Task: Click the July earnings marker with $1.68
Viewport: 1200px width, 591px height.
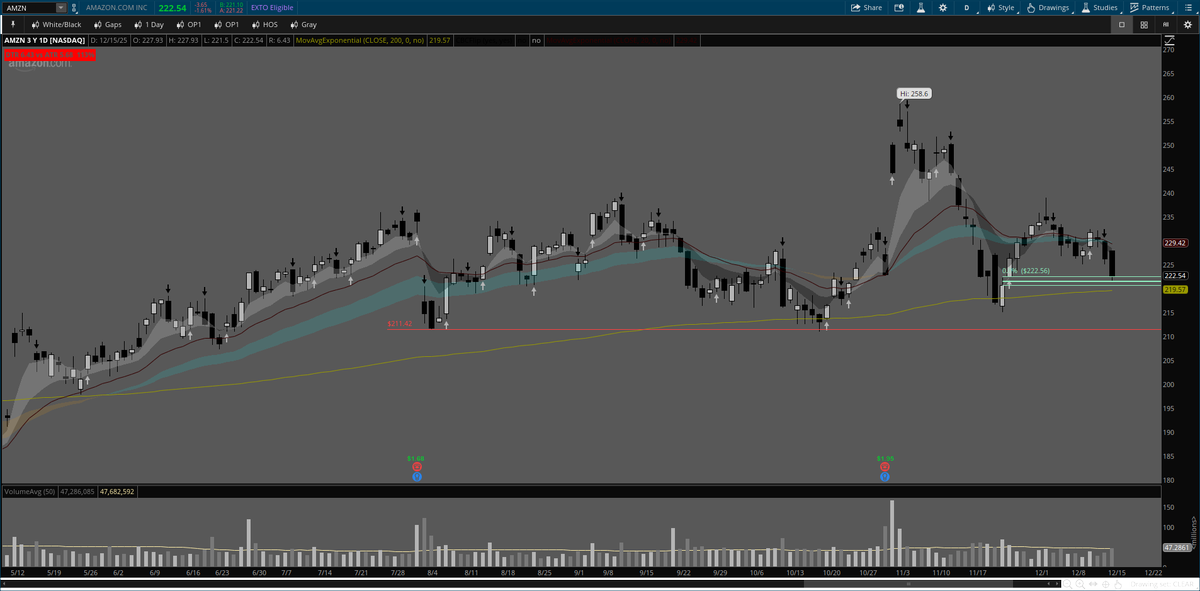Action: point(416,466)
